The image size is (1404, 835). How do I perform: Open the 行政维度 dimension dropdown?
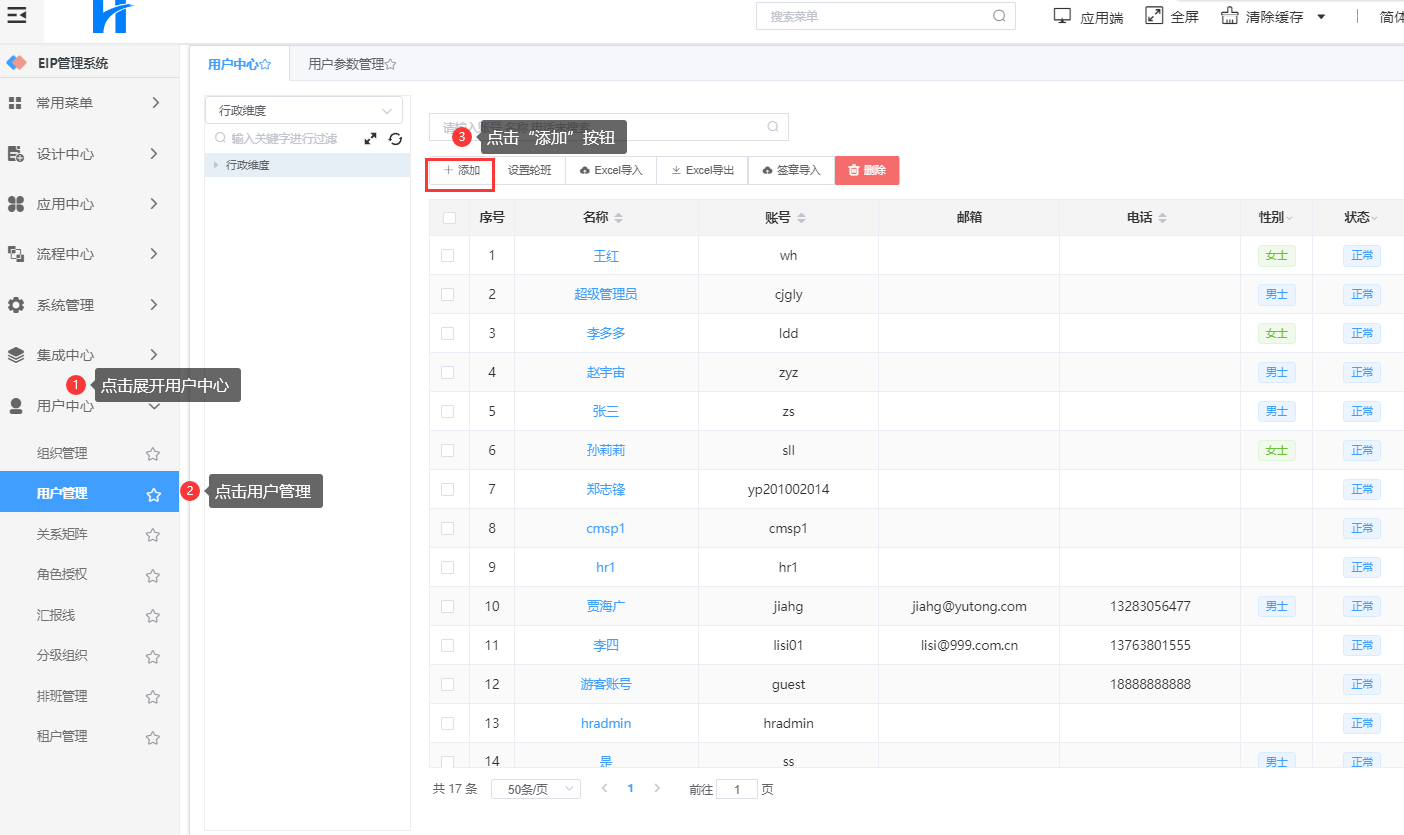coord(303,111)
